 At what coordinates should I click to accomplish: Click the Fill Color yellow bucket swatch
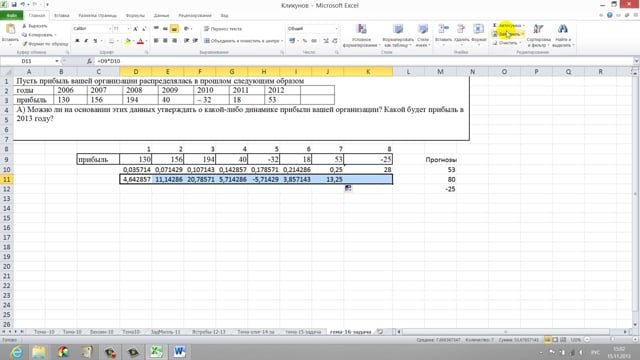[128, 41]
